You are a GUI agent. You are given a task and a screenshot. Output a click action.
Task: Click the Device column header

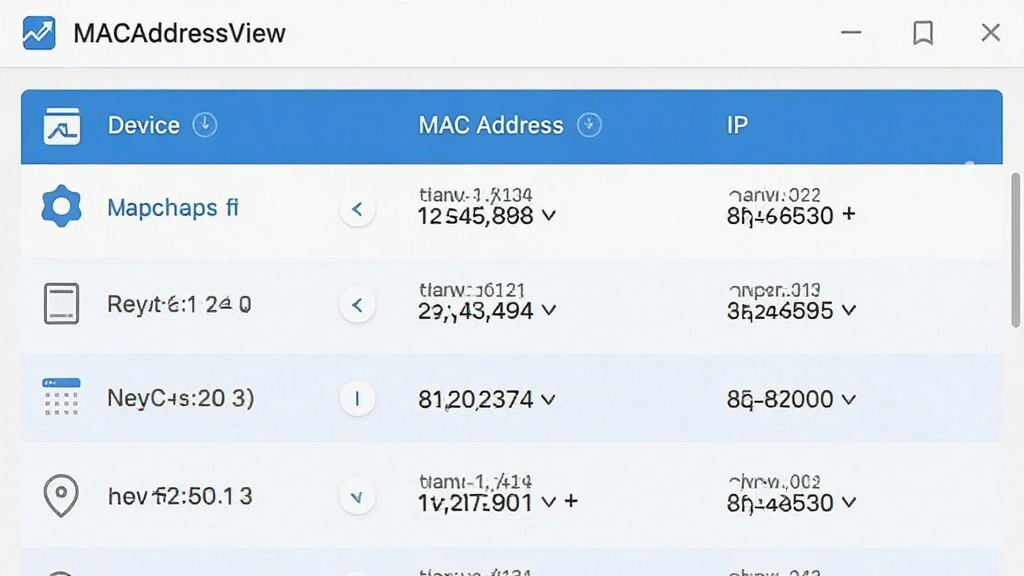click(144, 125)
